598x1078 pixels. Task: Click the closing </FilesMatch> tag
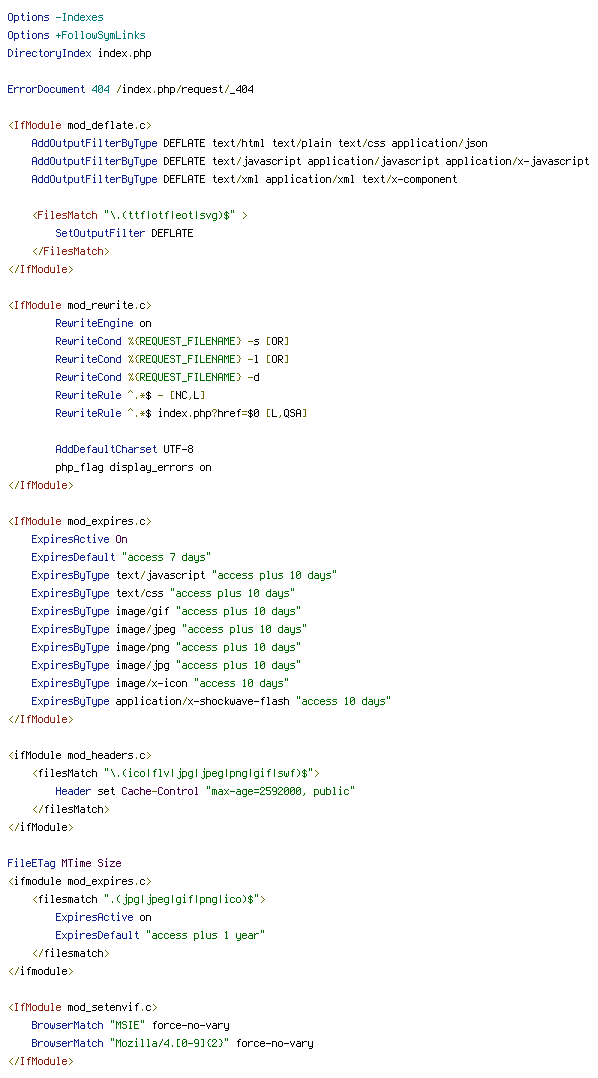coord(70,251)
